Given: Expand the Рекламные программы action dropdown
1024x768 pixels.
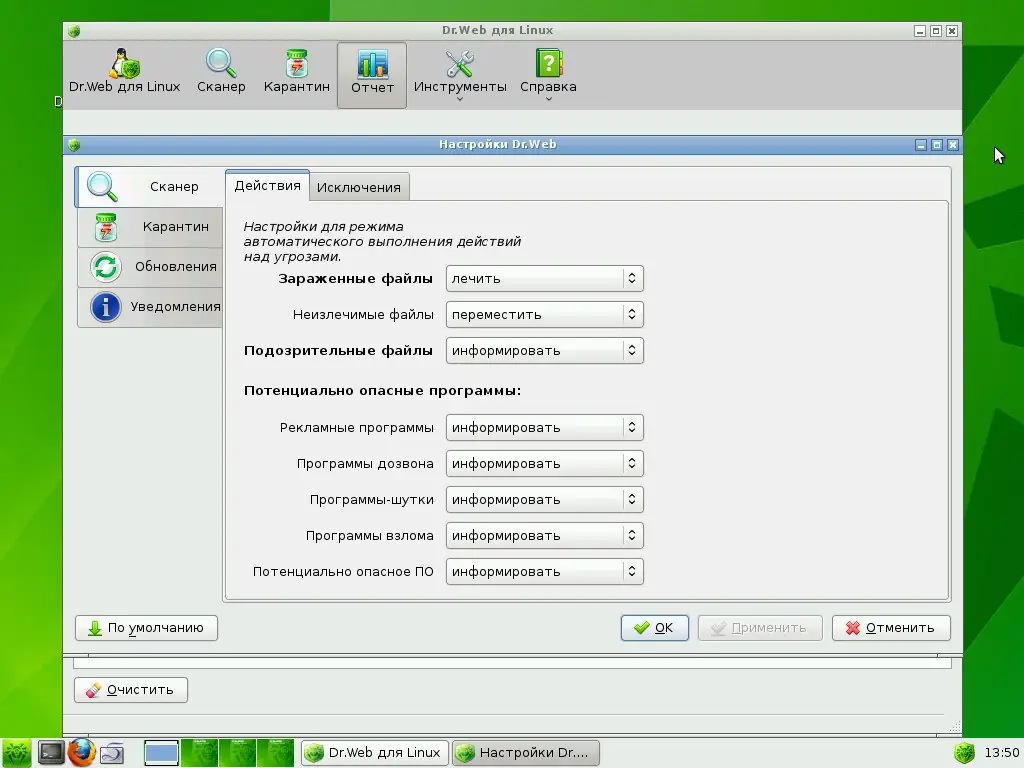Looking at the screenshot, I should point(544,427).
